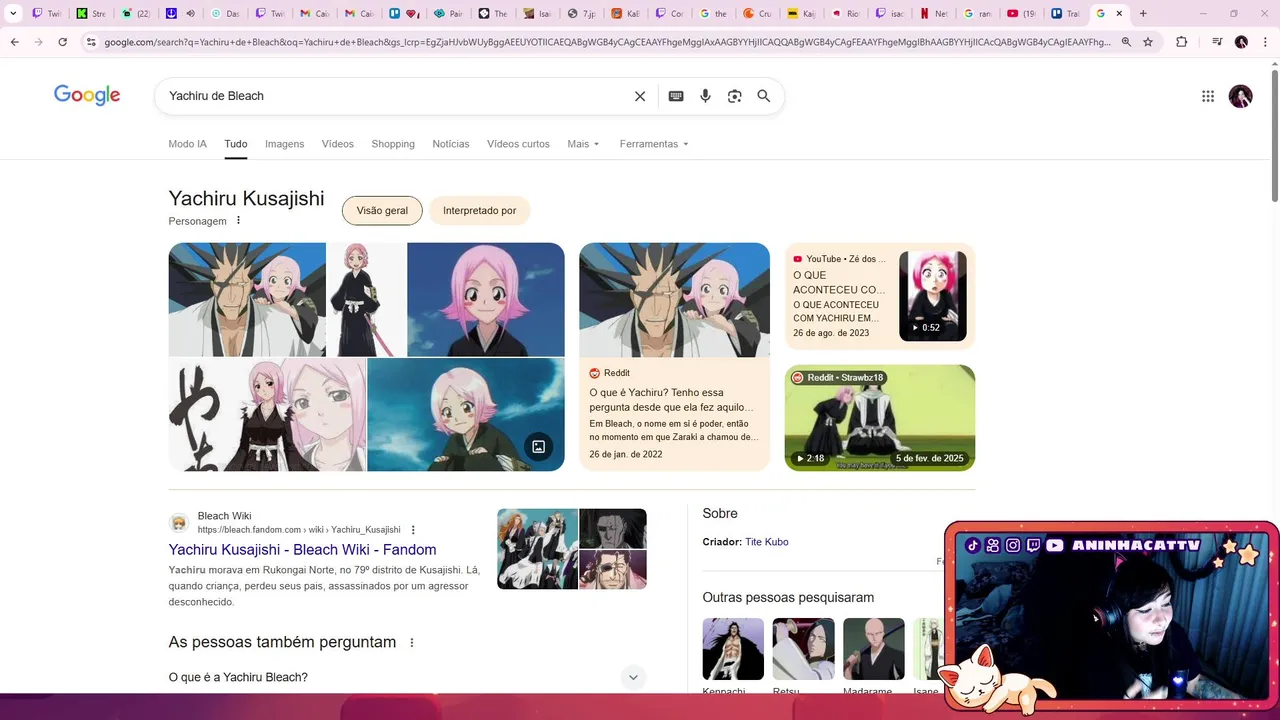Select the 'Interpretado por' chip

[x=480, y=211]
